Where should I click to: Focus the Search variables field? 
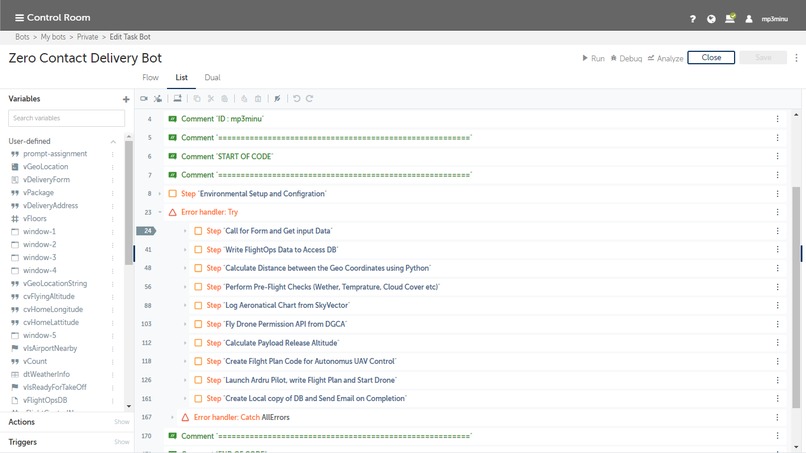(x=66, y=118)
